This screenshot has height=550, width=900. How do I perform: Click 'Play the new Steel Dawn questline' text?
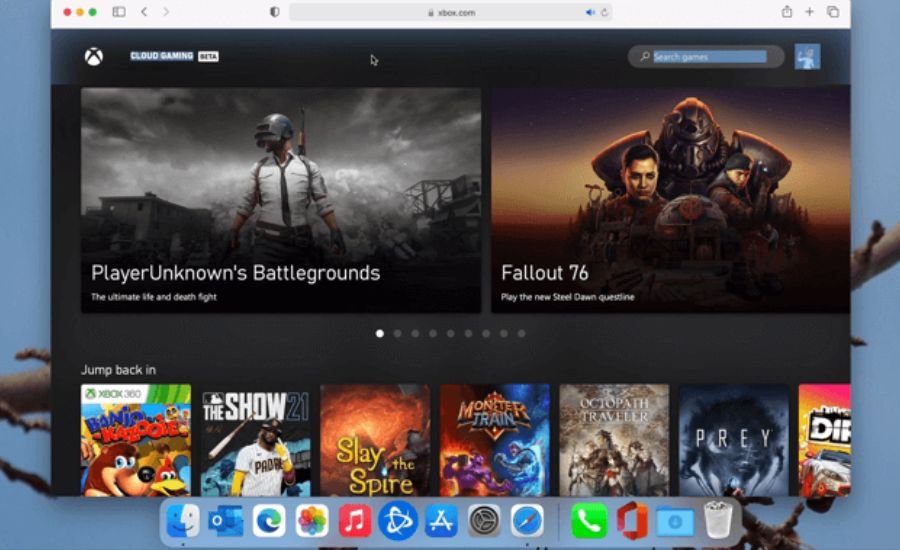pyautogui.click(x=568, y=297)
